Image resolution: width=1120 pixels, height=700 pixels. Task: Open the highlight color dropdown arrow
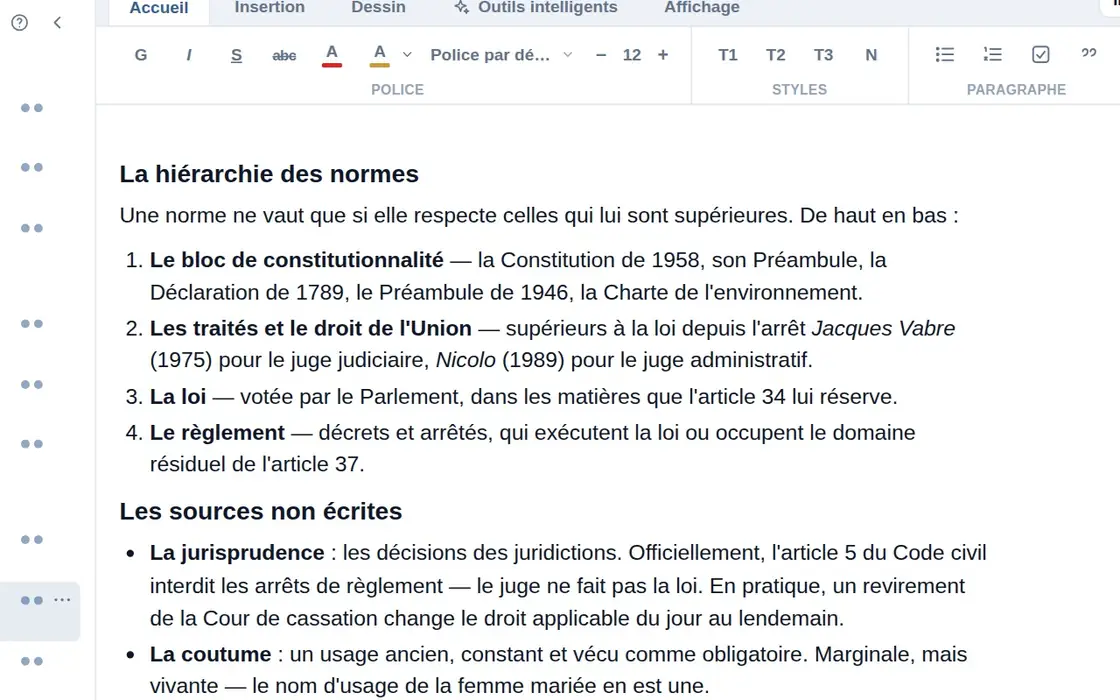click(407, 55)
